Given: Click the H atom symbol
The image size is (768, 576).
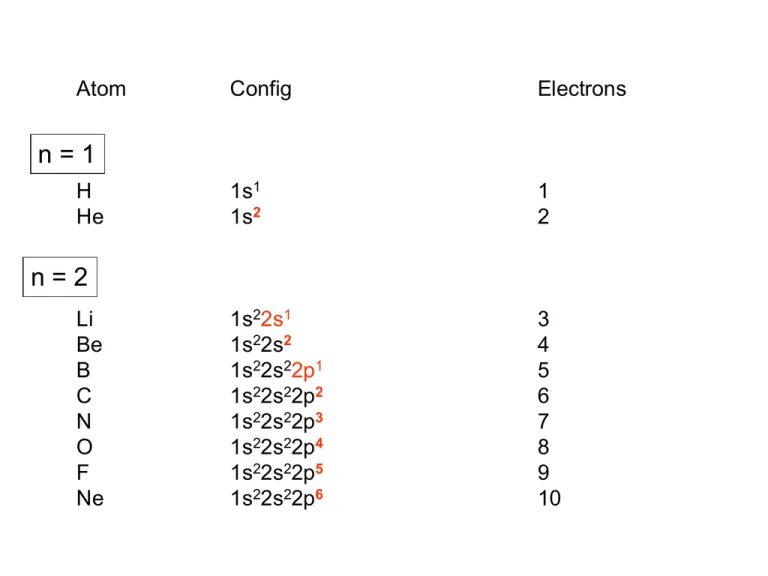Looking at the screenshot, I should 84,191.
